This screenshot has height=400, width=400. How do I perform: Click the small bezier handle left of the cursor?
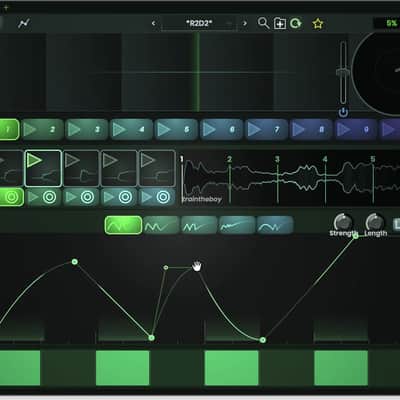point(166,267)
